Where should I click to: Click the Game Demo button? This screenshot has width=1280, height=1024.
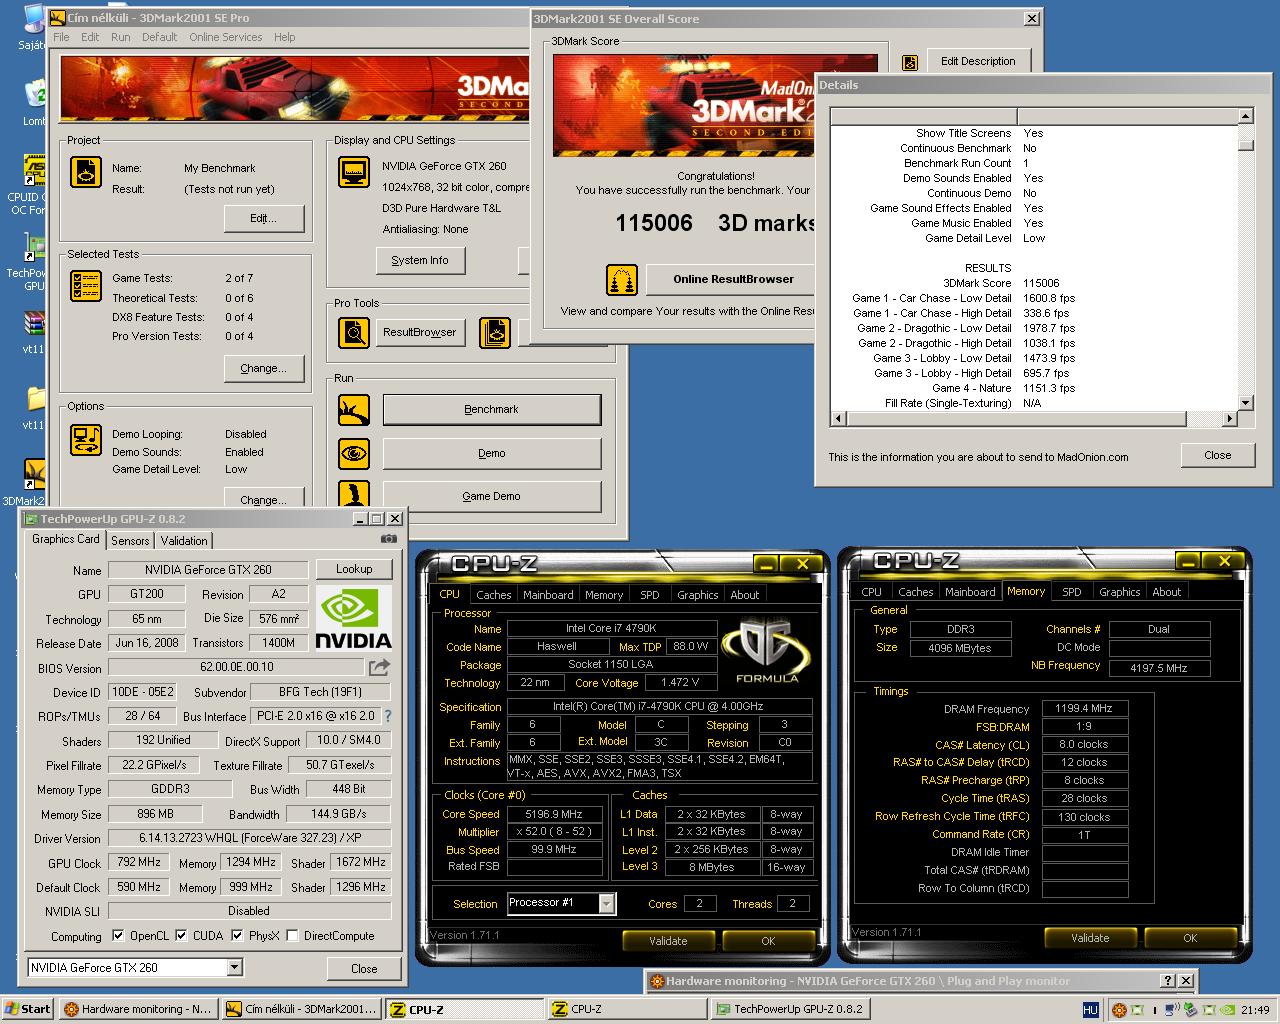(492, 496)
